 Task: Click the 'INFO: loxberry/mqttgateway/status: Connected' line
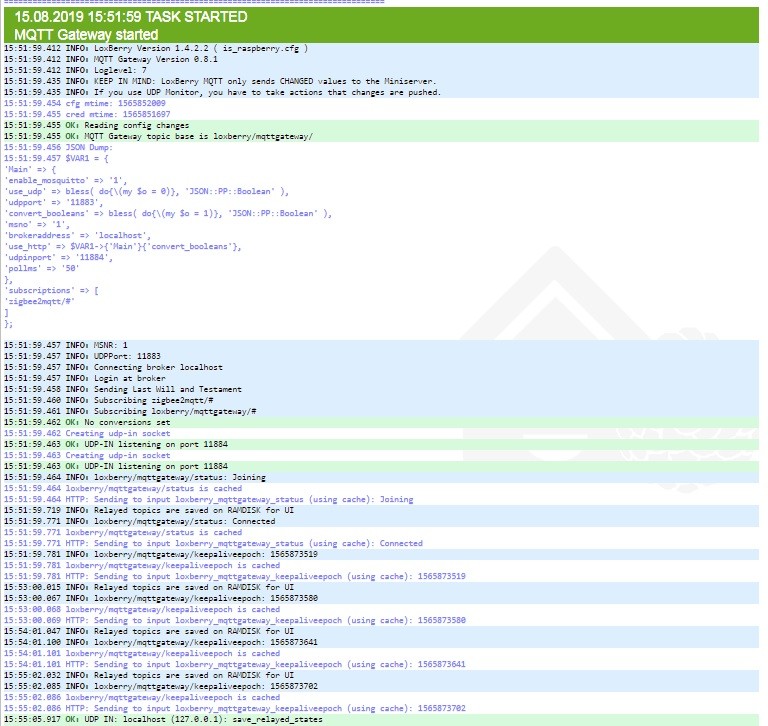coord(140,522)
